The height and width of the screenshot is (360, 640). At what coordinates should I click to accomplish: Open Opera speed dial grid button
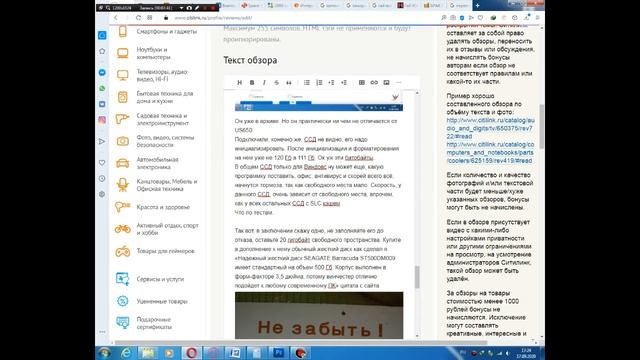point(150,18)
